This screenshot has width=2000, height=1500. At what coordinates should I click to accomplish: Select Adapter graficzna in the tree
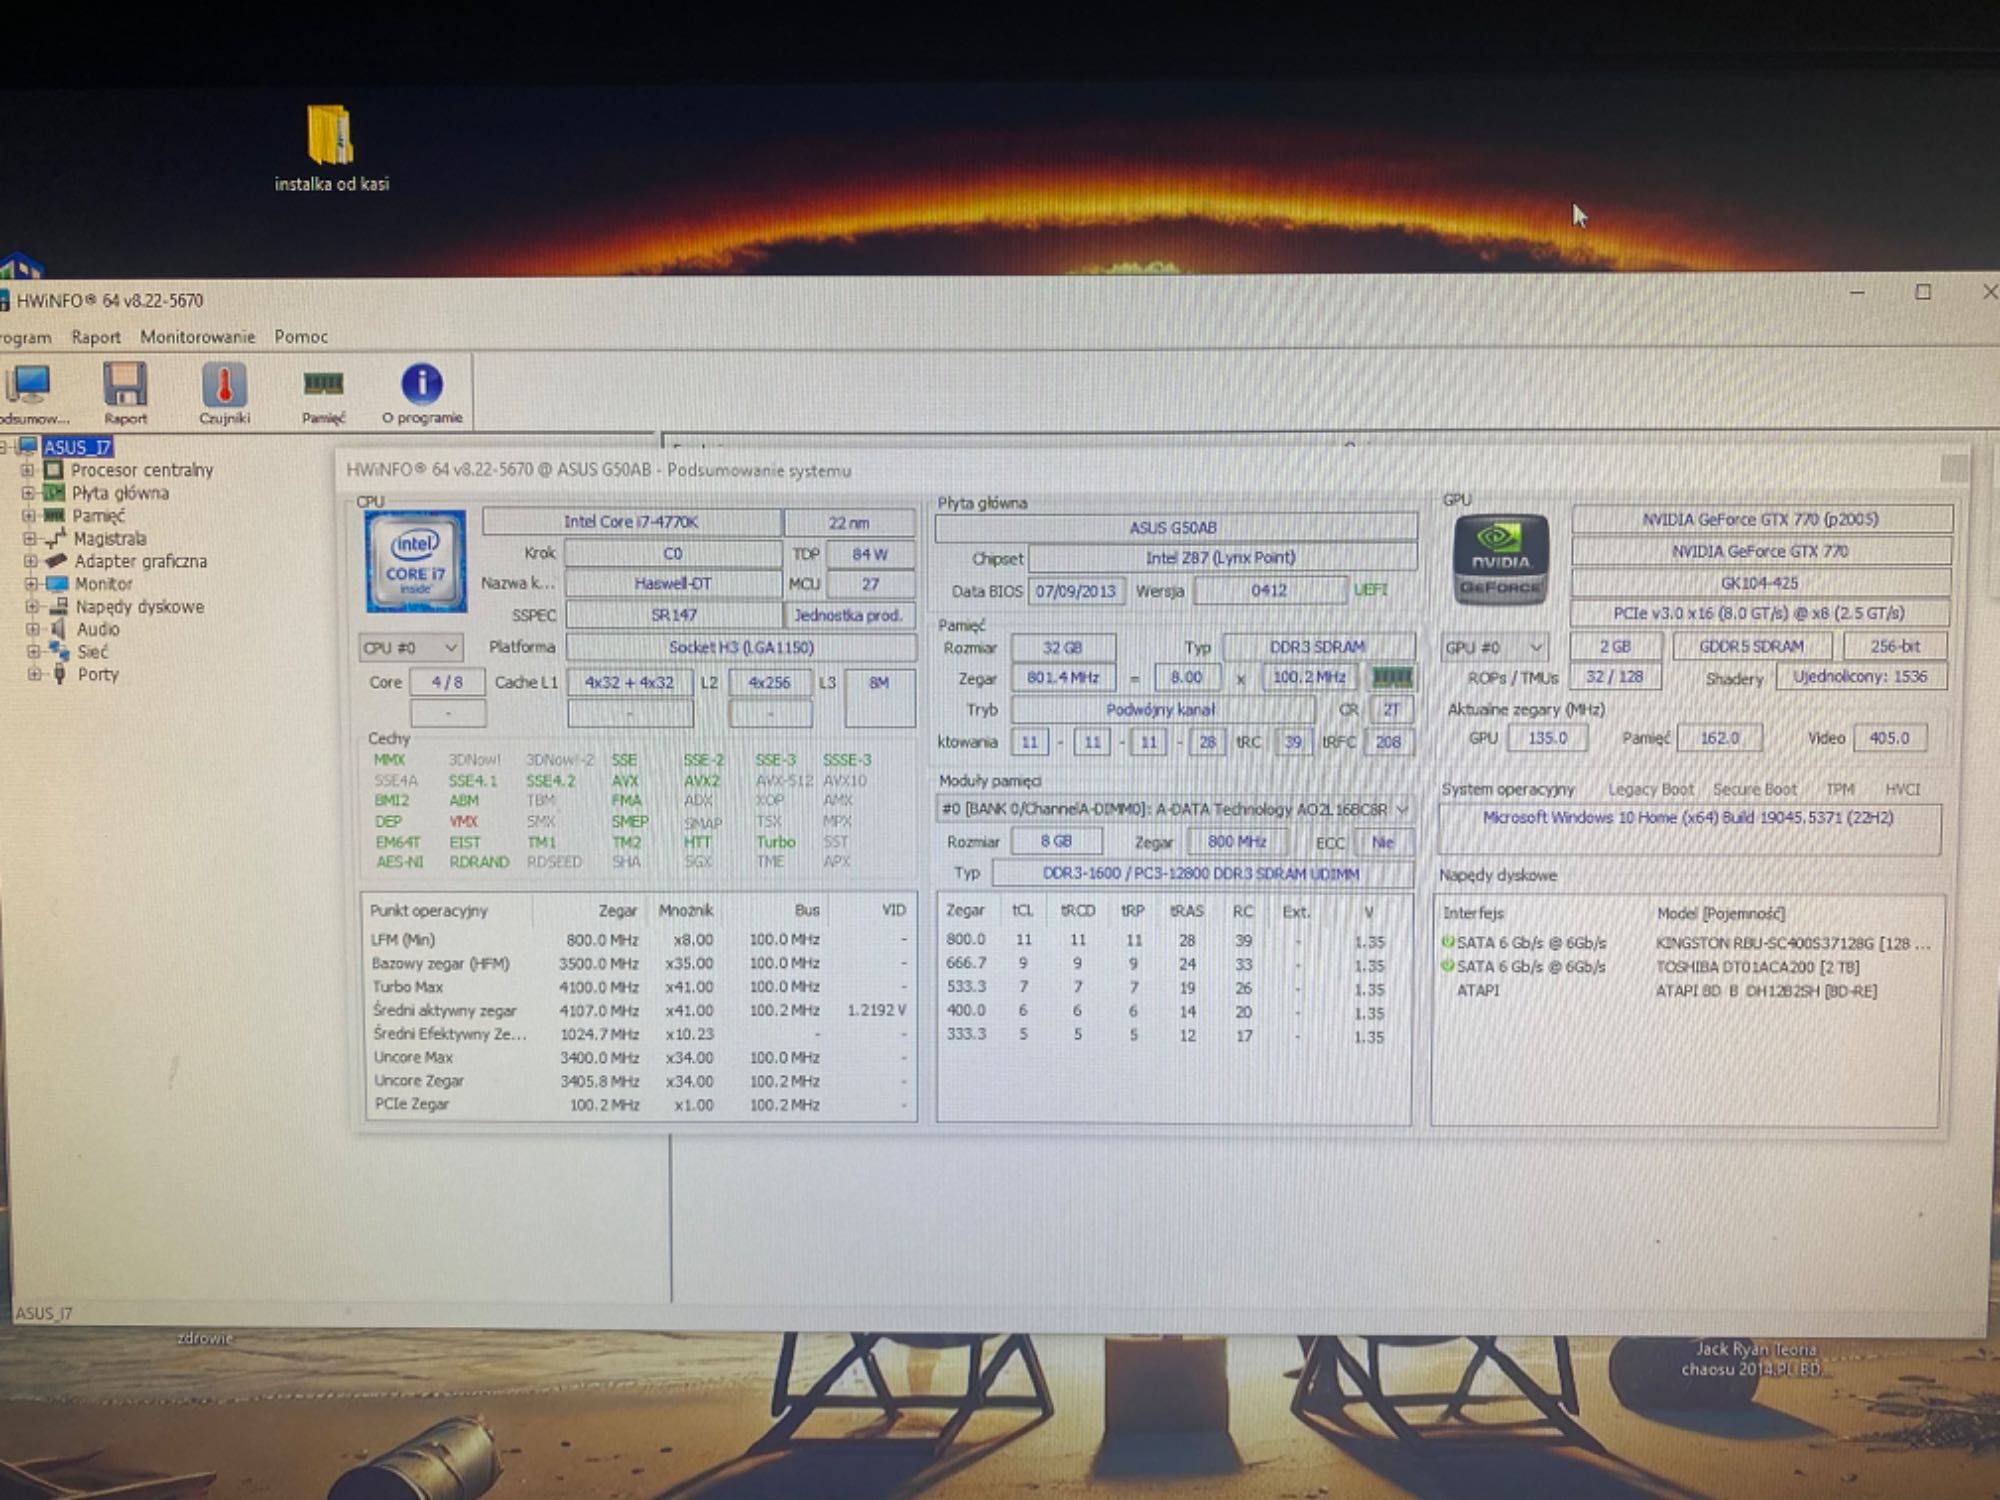pyautogui.click(x=140, y=561)
